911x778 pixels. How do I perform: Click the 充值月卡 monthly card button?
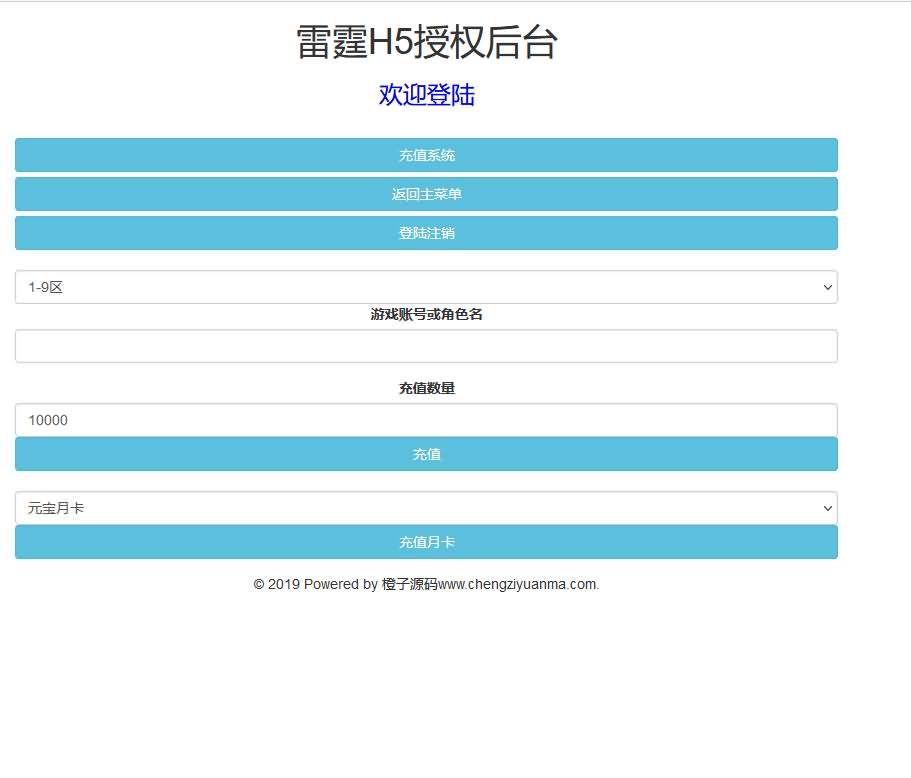pos(426,541)
